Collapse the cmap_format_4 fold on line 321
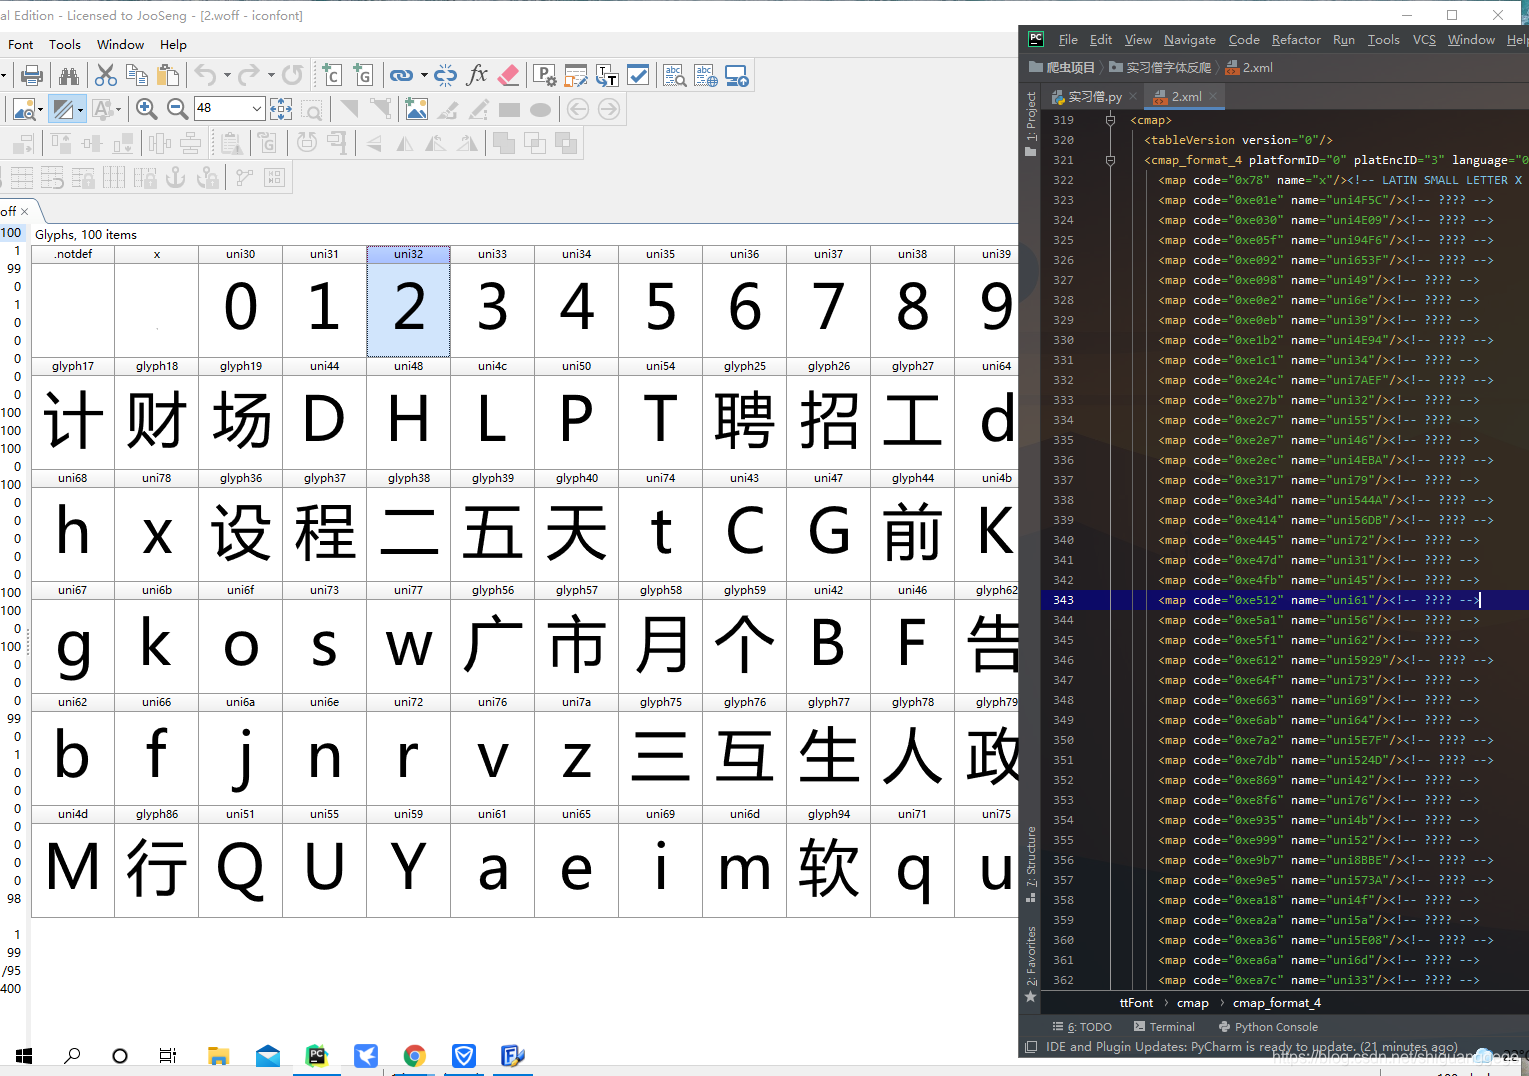 1110,160
